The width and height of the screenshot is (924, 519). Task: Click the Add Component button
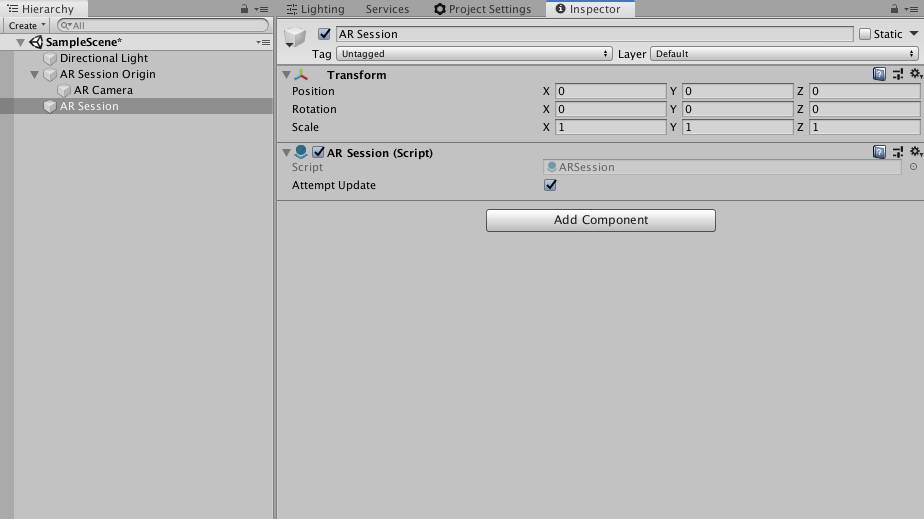pos(600,220)
